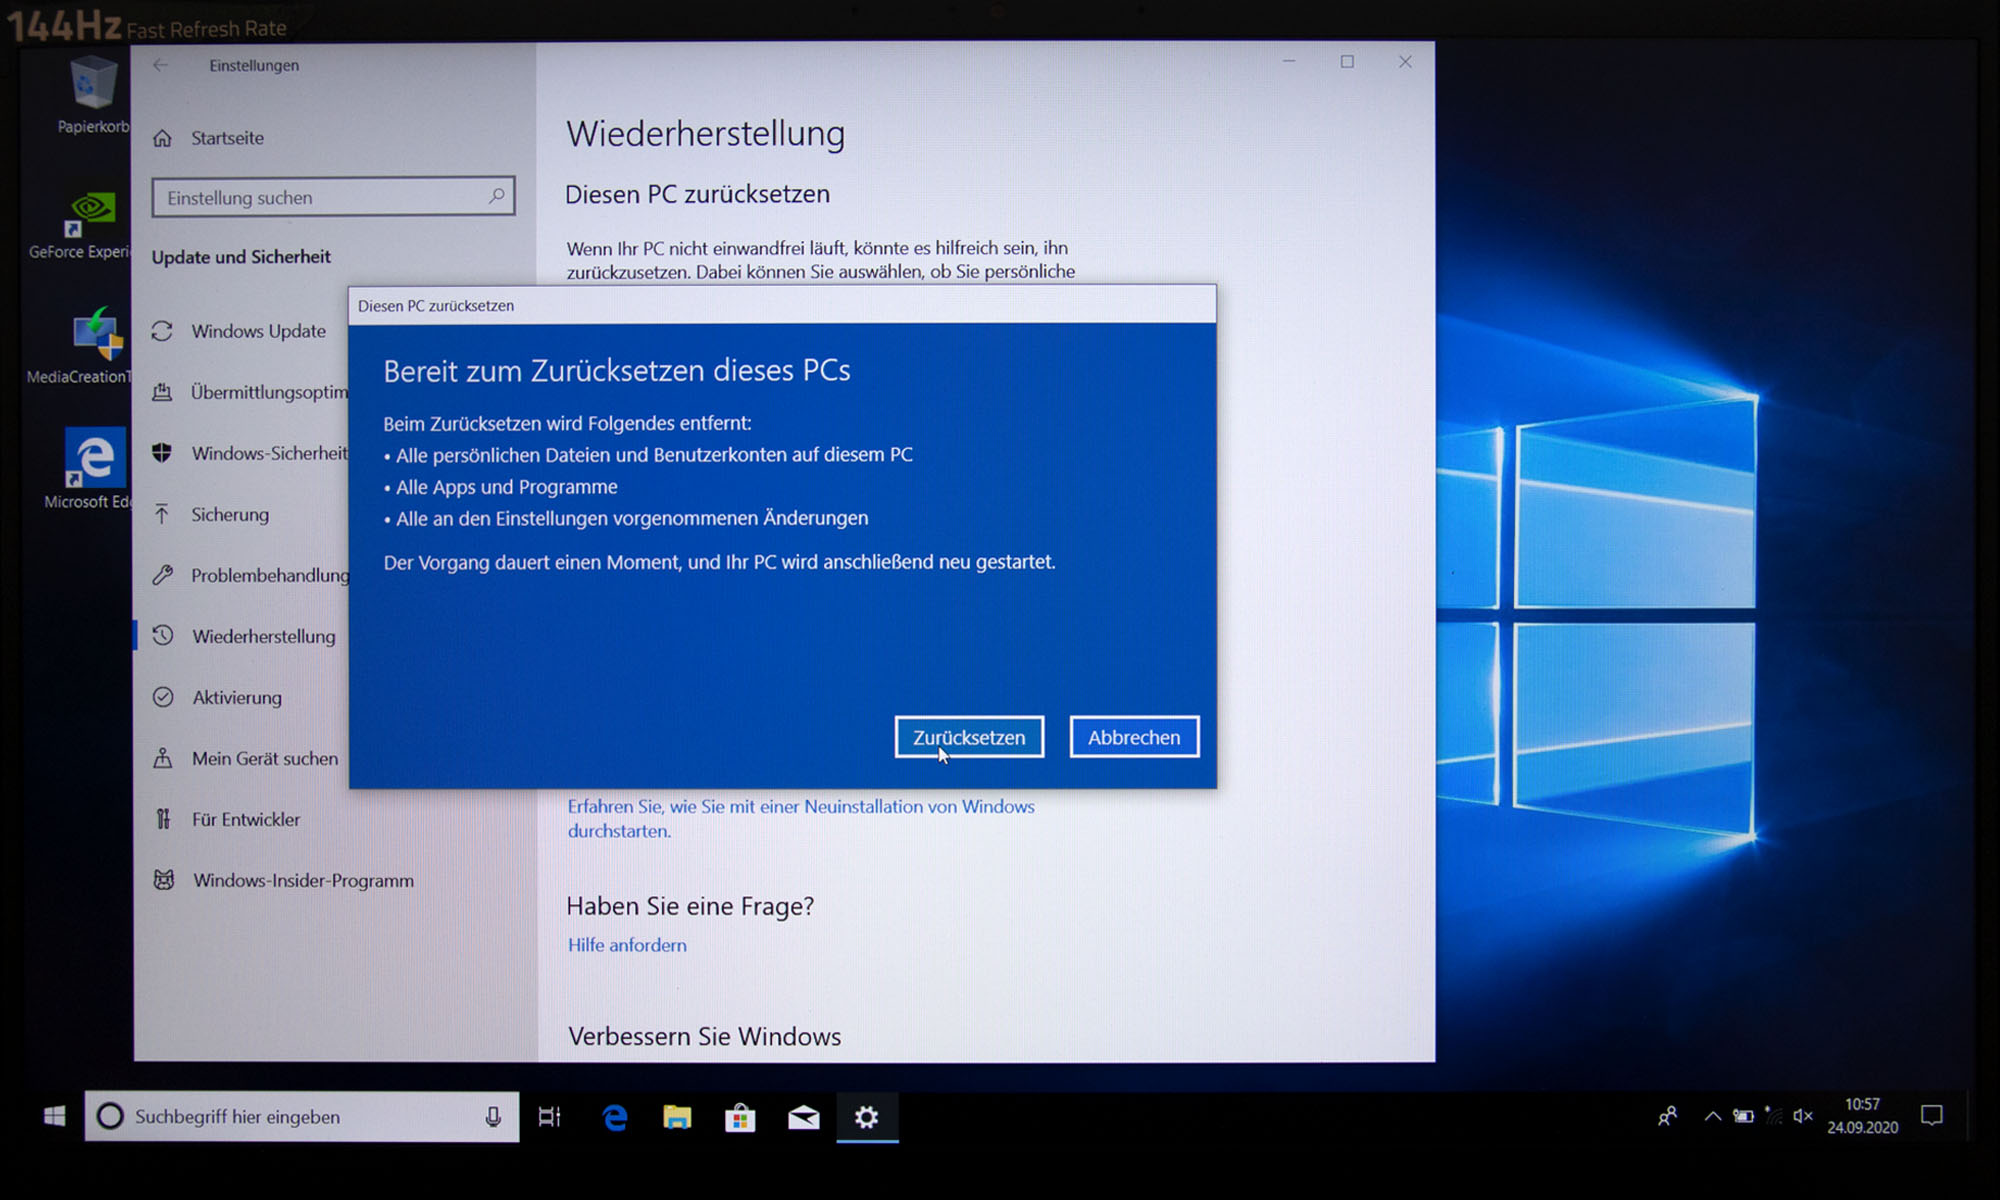Open File Explorer from taskbar

[x=677, y=1117]
